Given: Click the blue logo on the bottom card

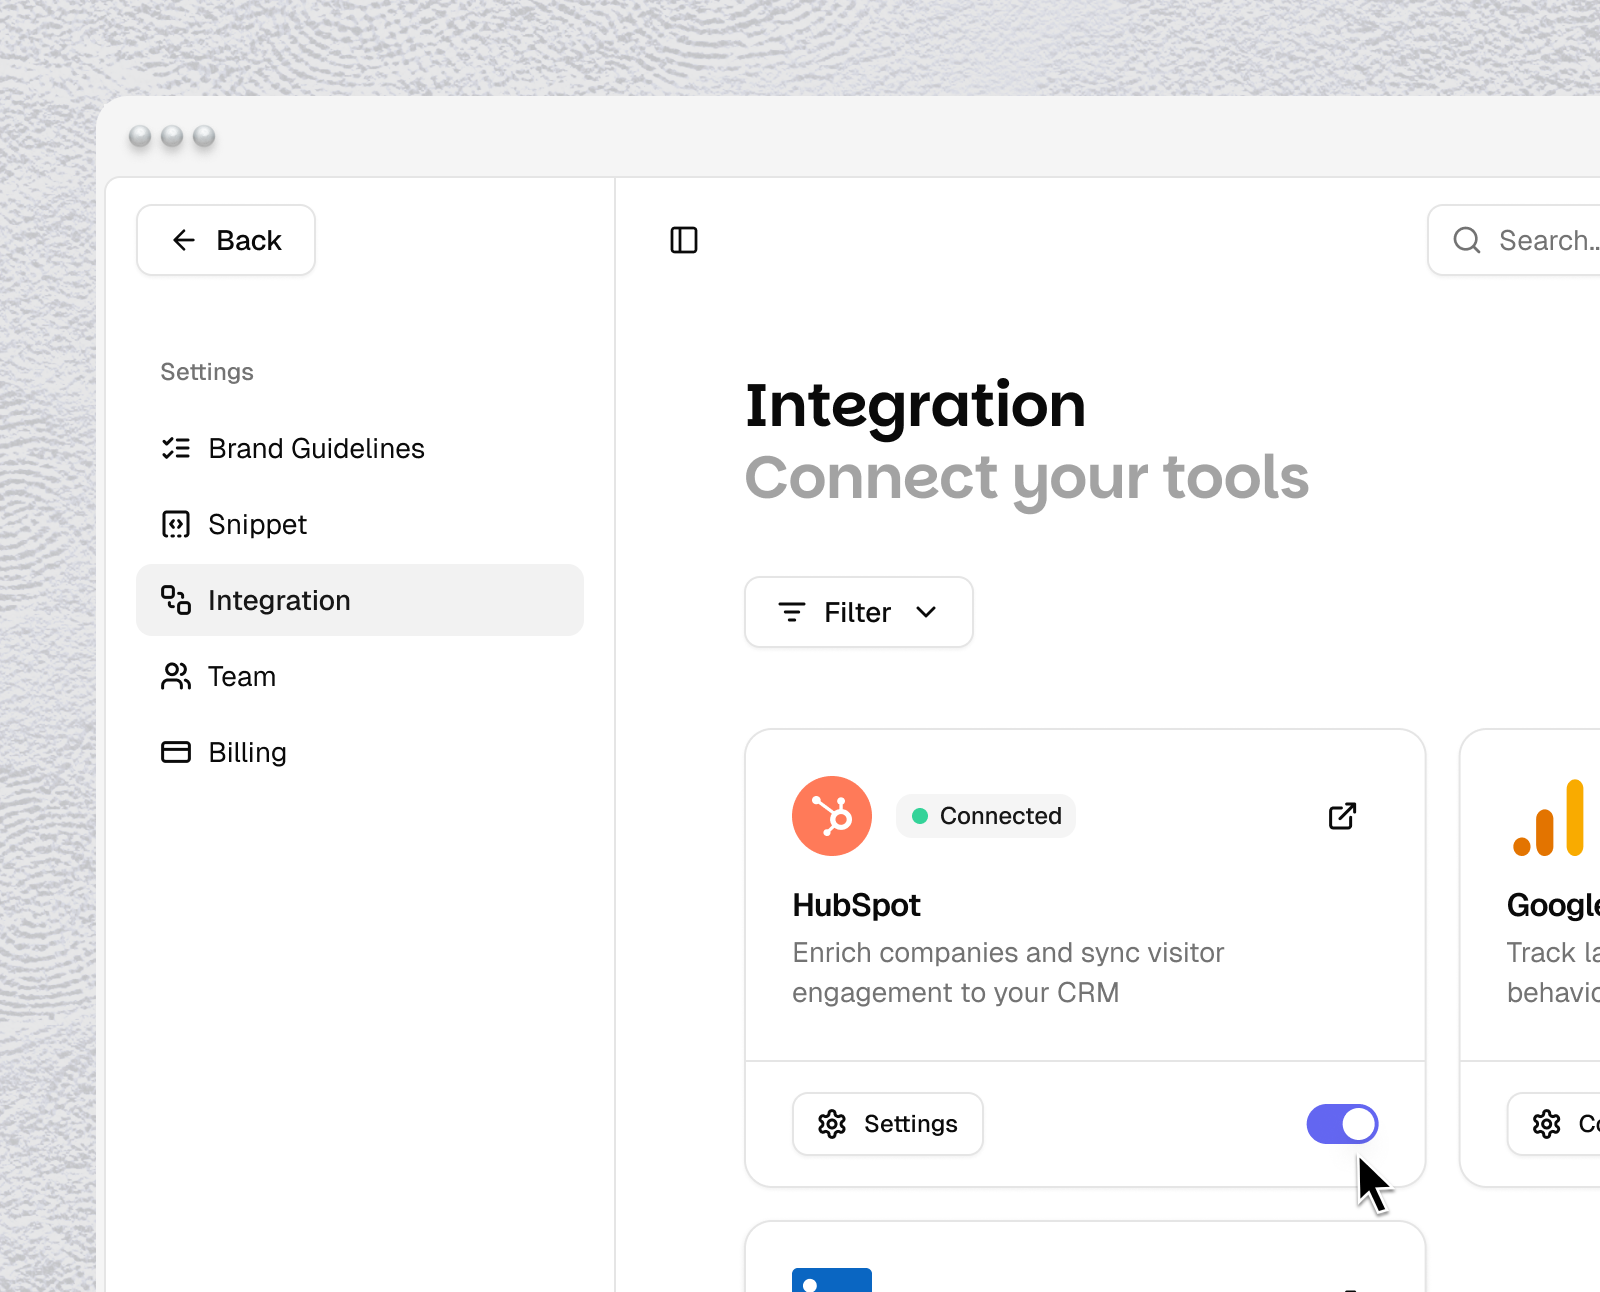Looking at the screenshot, I should point(832,1280).
